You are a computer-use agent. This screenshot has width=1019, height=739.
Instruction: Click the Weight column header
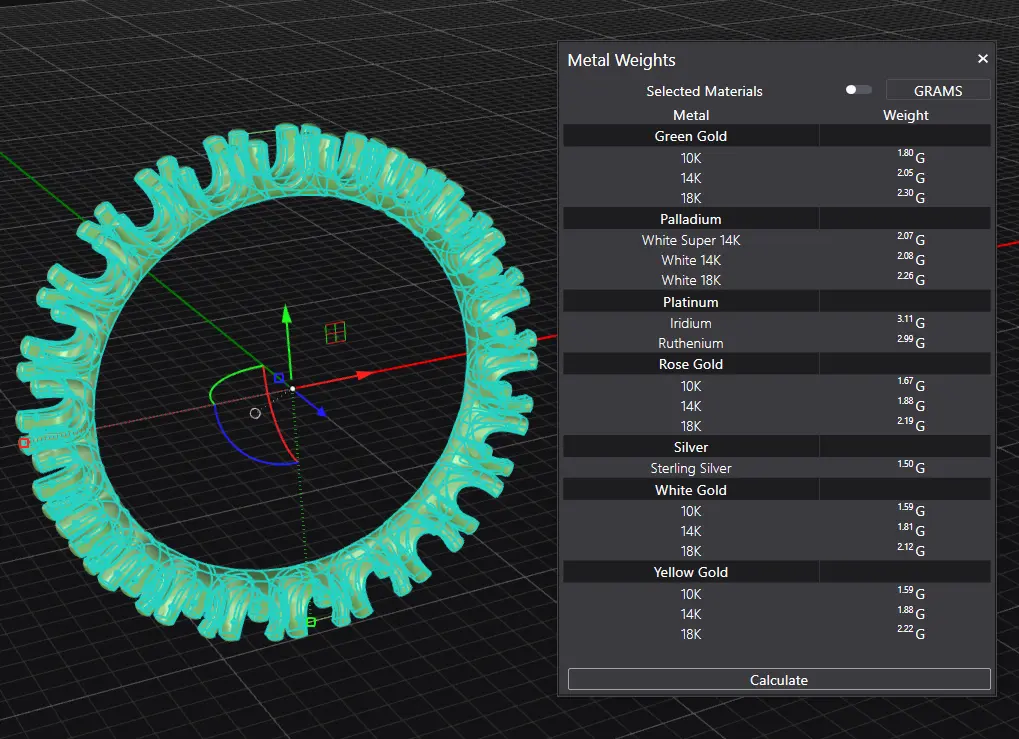pyautogui.click(x=905, y=115)
